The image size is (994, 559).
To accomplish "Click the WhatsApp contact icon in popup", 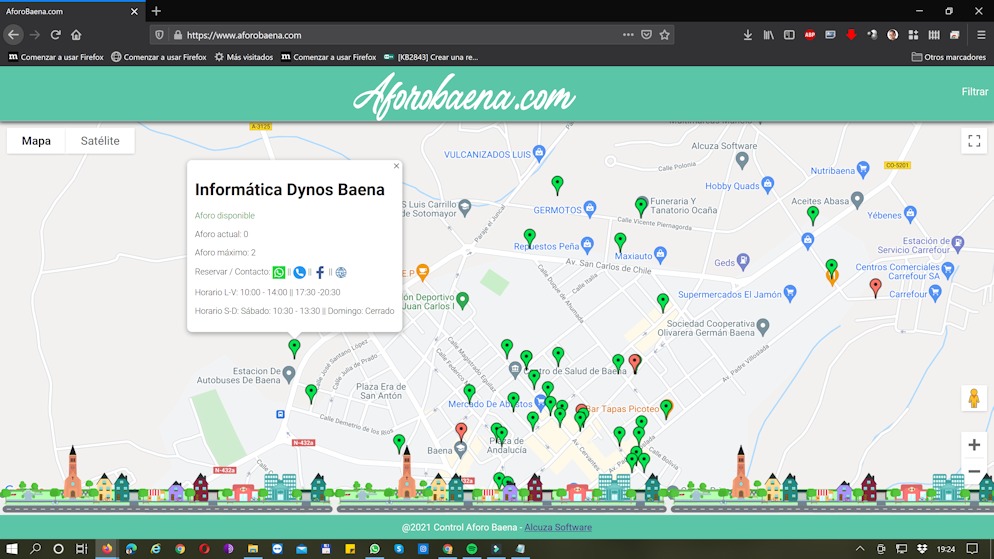I will (x=279, y=273).
